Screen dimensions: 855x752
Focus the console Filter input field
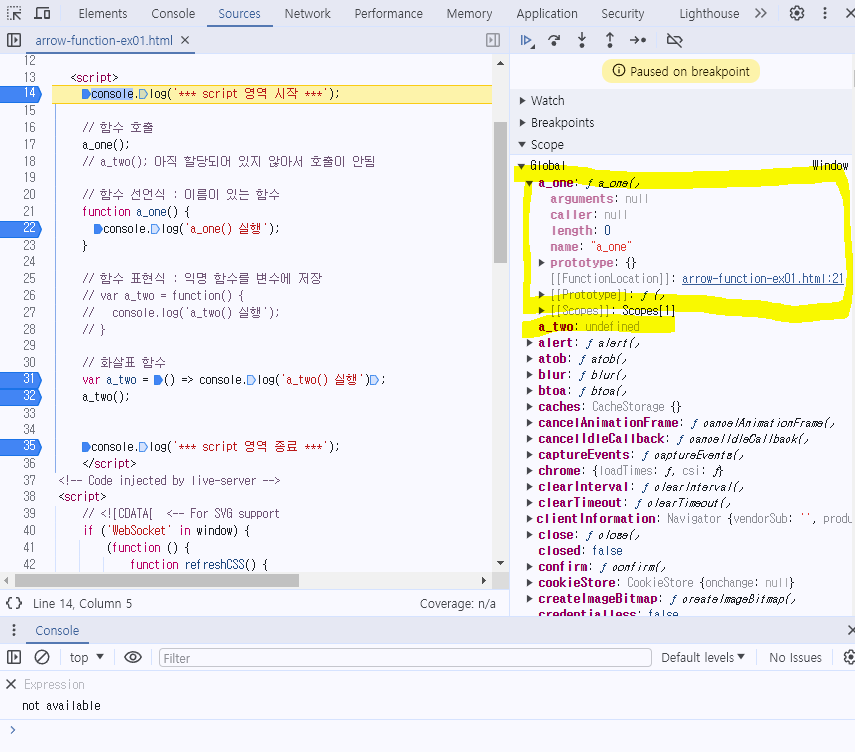(405, 658)
